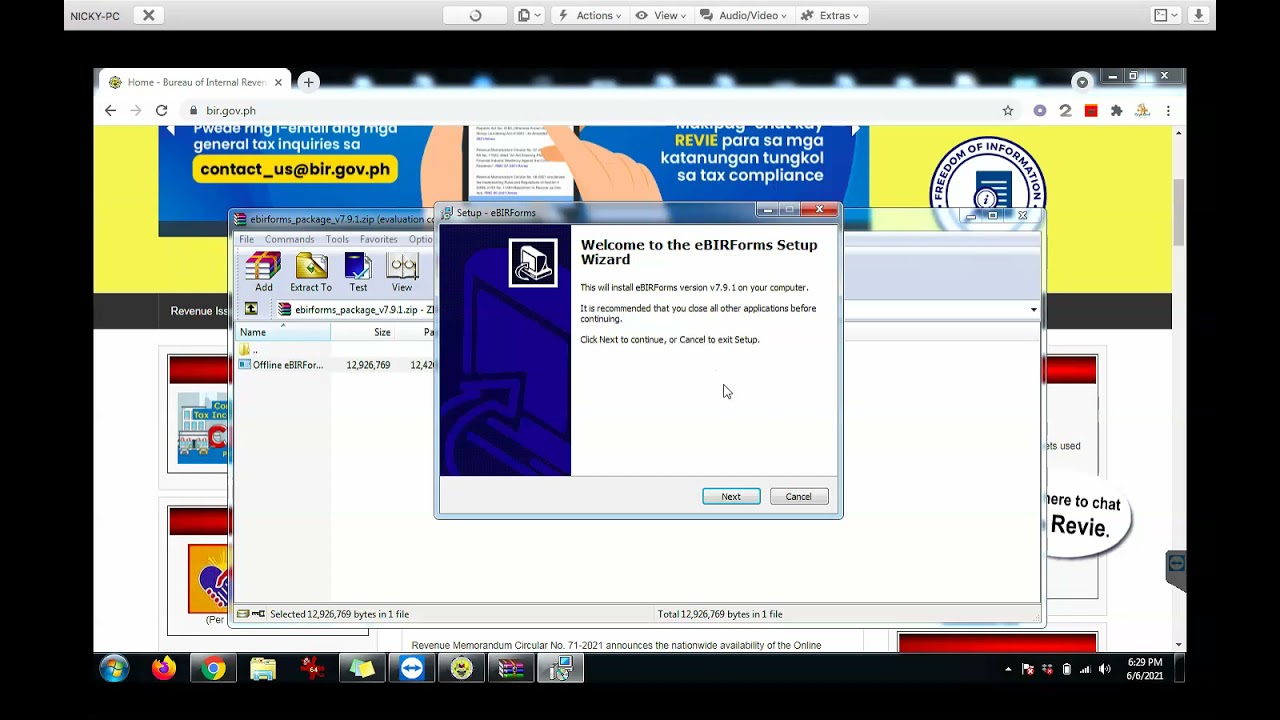This screenshot has width=1280, height=720.
Task: Open Chrome three-dot menu
Action: point(1168,111)
